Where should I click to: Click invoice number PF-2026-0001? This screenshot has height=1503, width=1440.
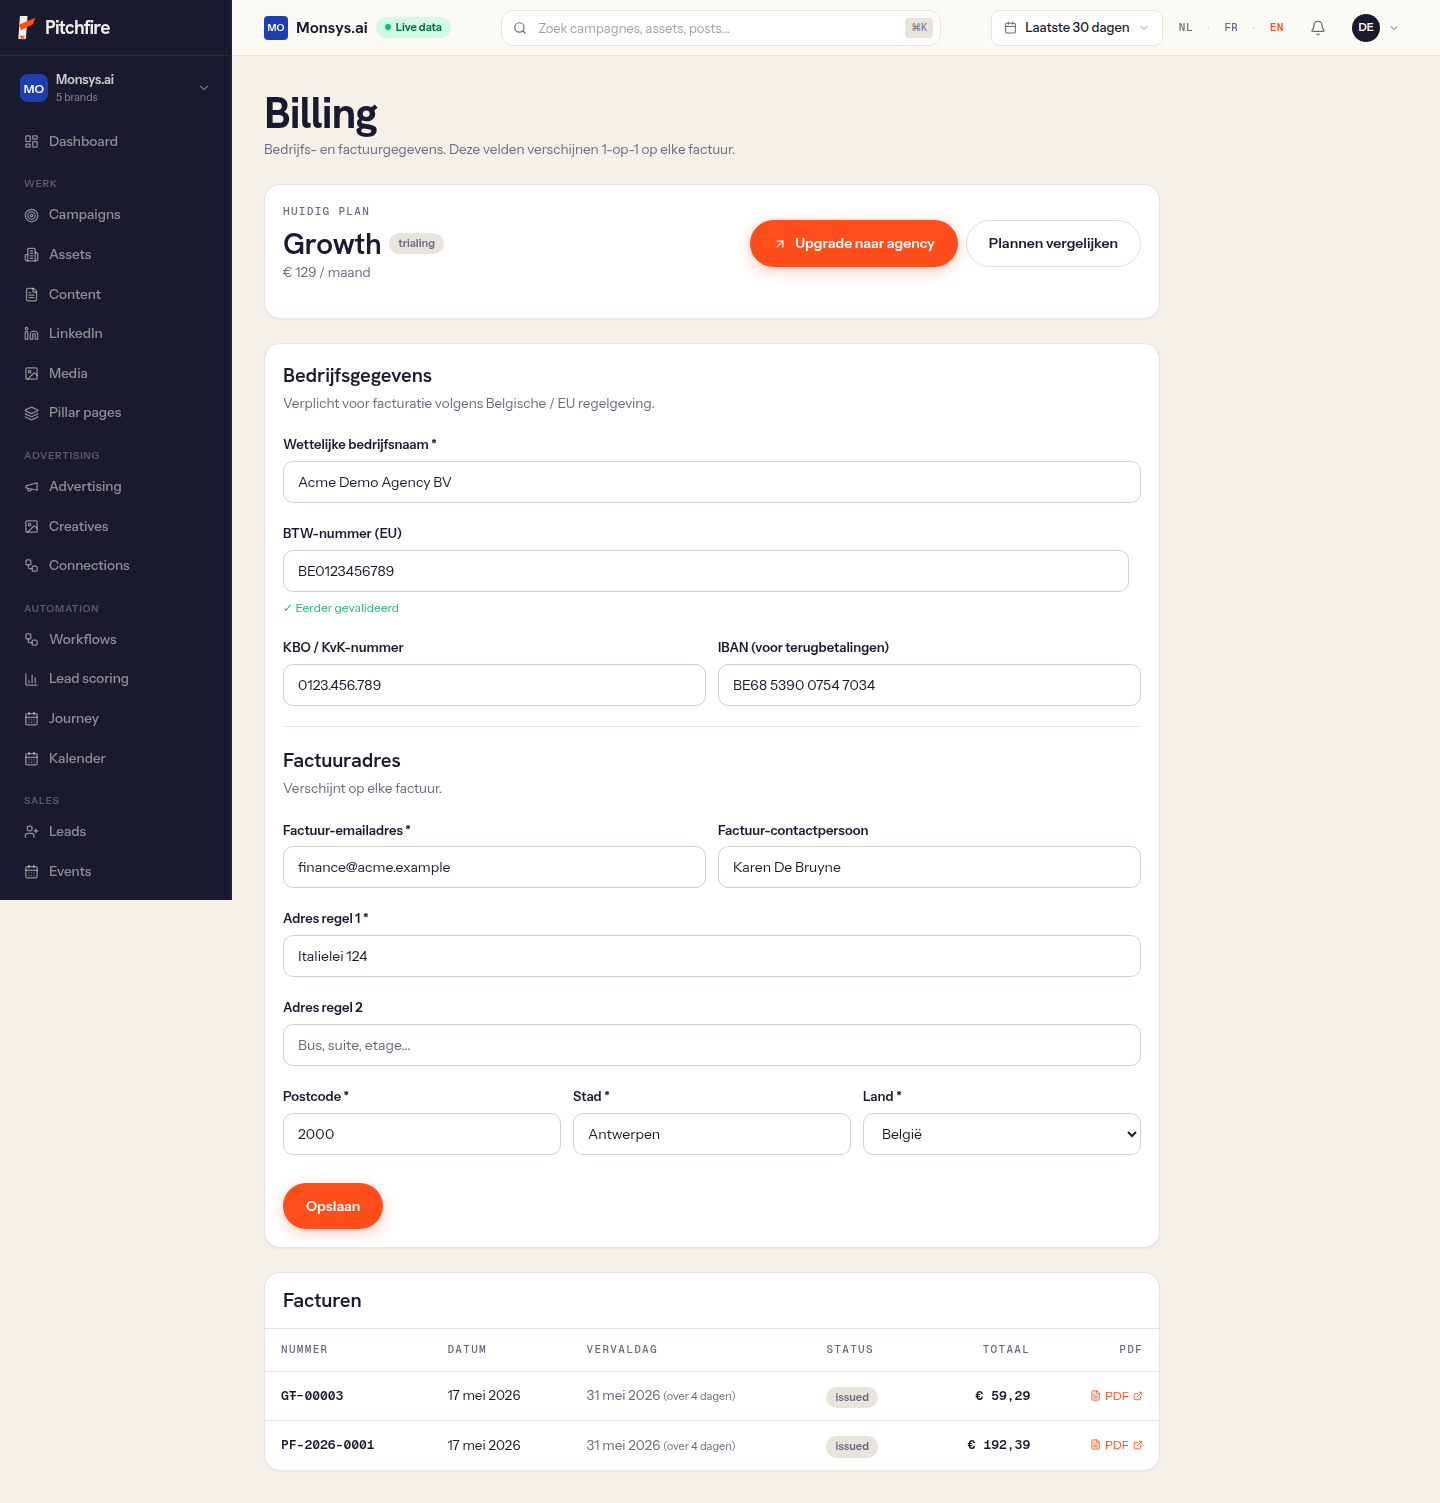328,1445
